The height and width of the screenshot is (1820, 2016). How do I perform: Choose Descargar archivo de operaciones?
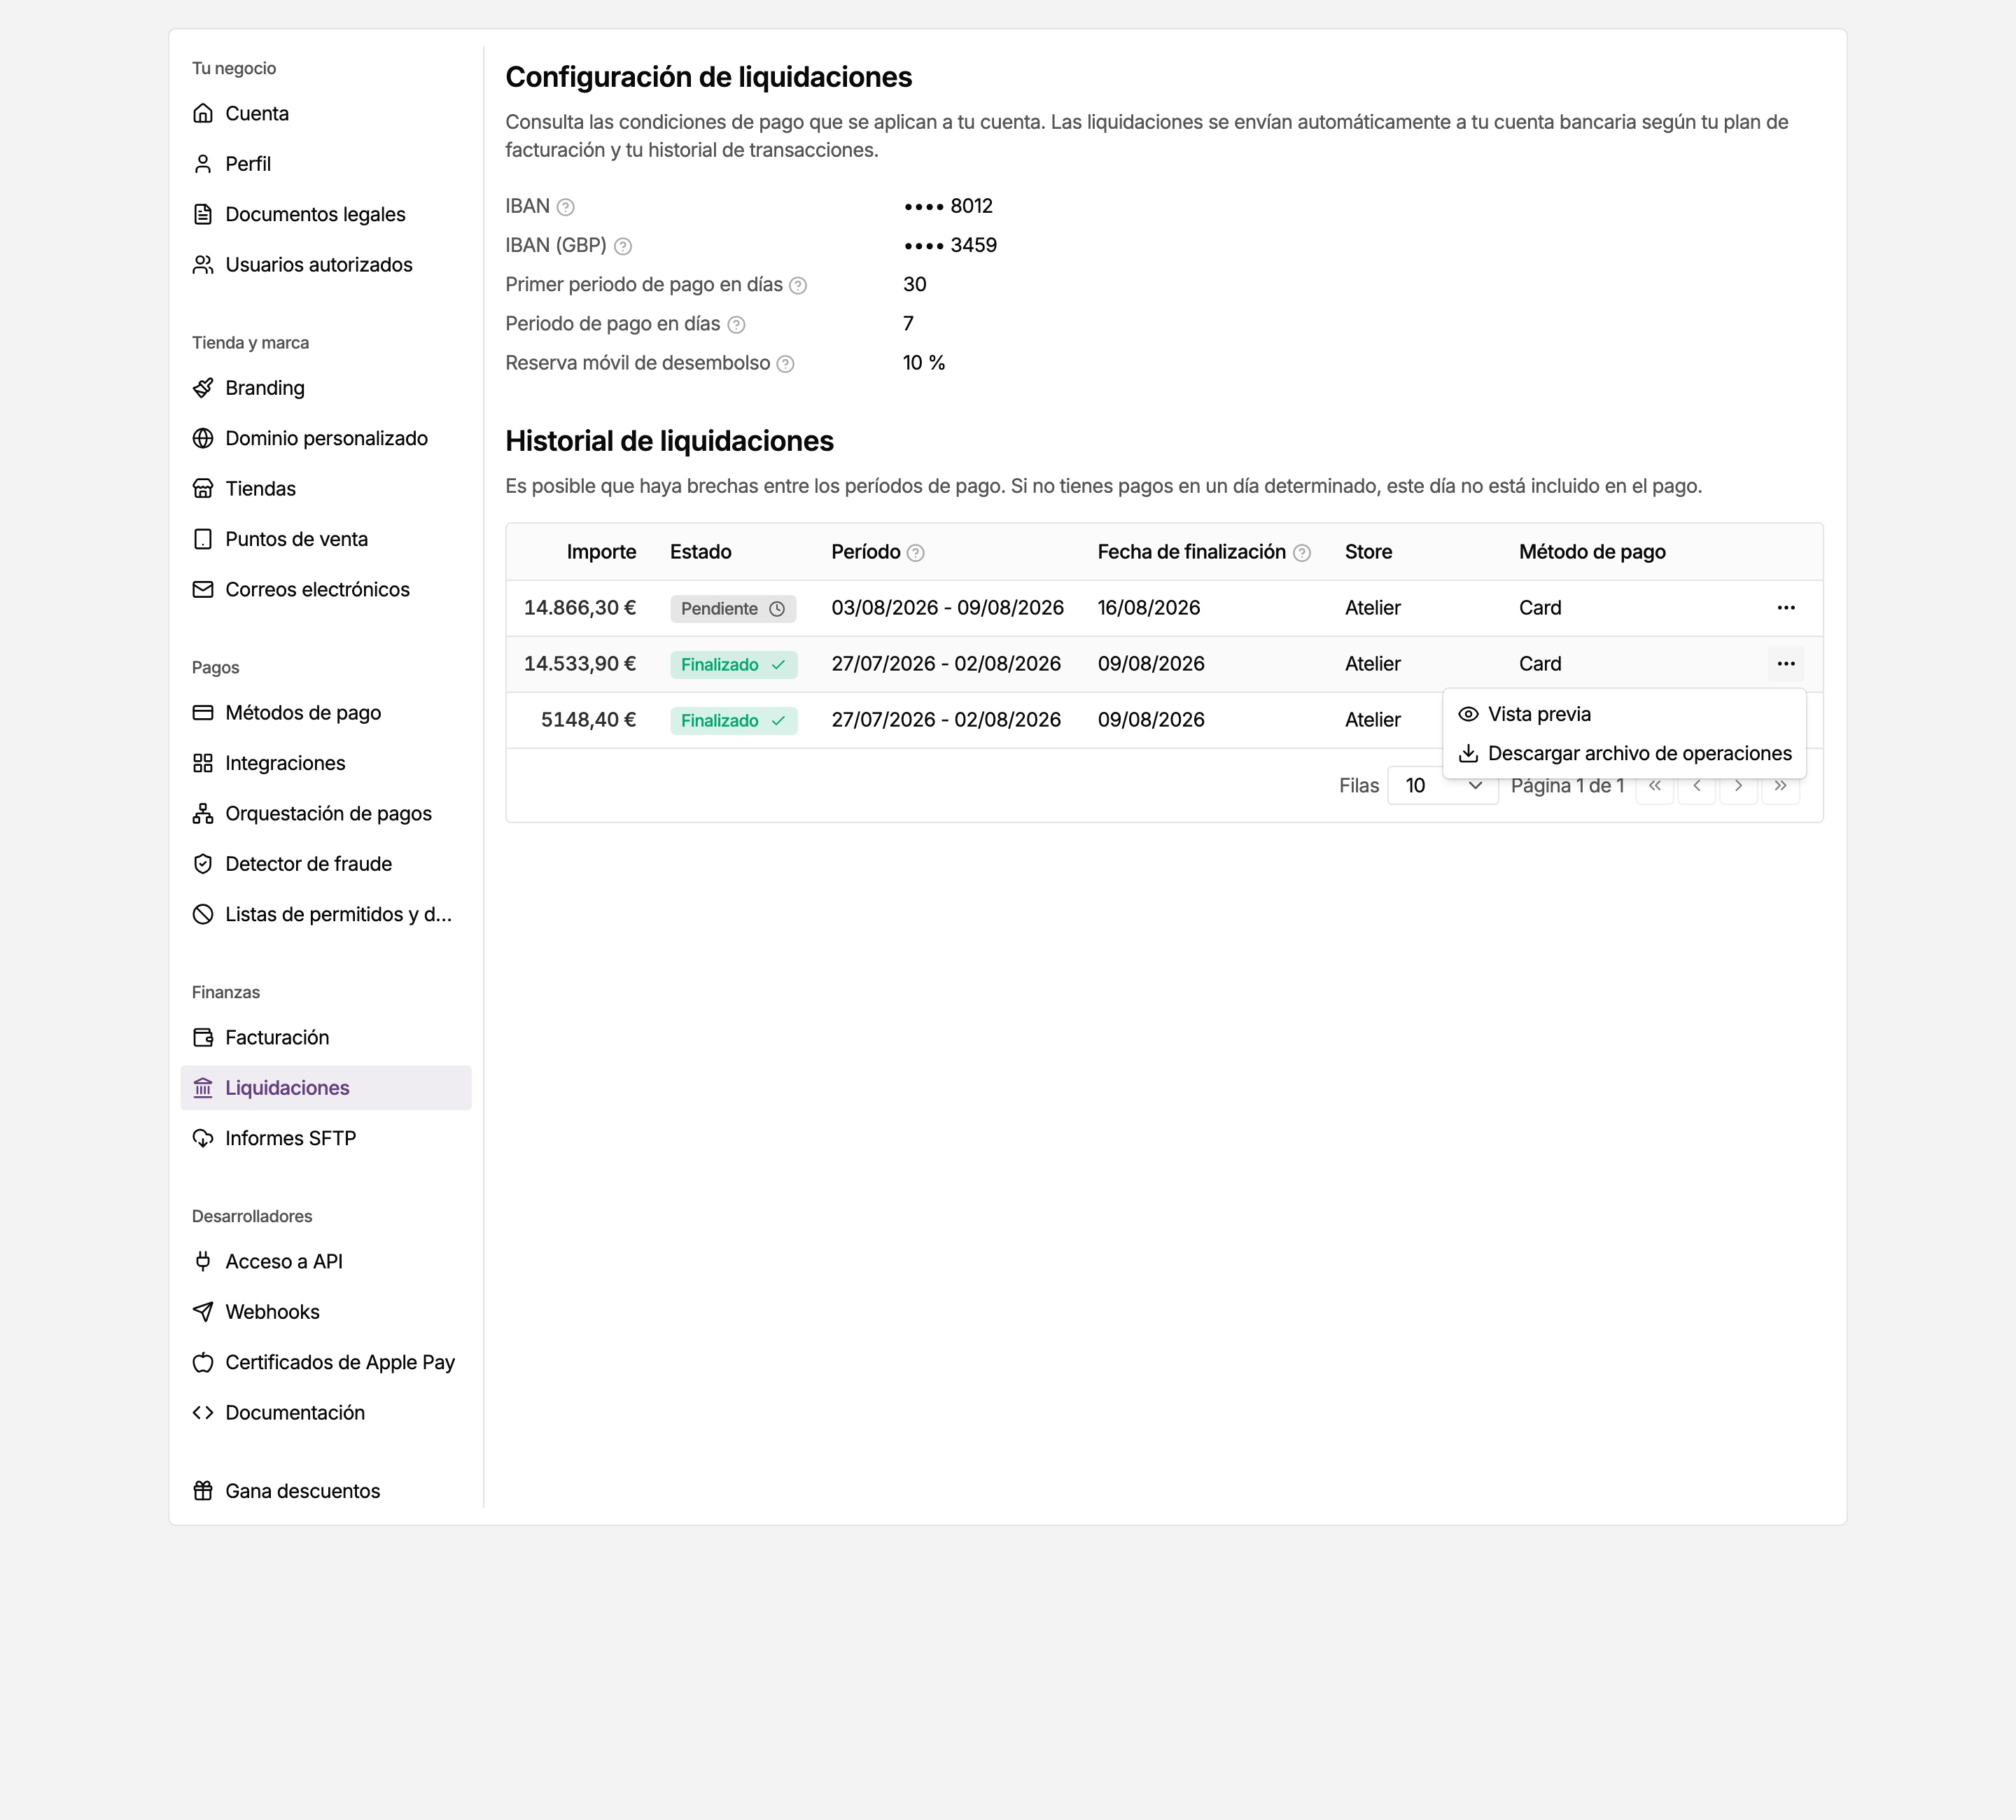[1624, 753]
